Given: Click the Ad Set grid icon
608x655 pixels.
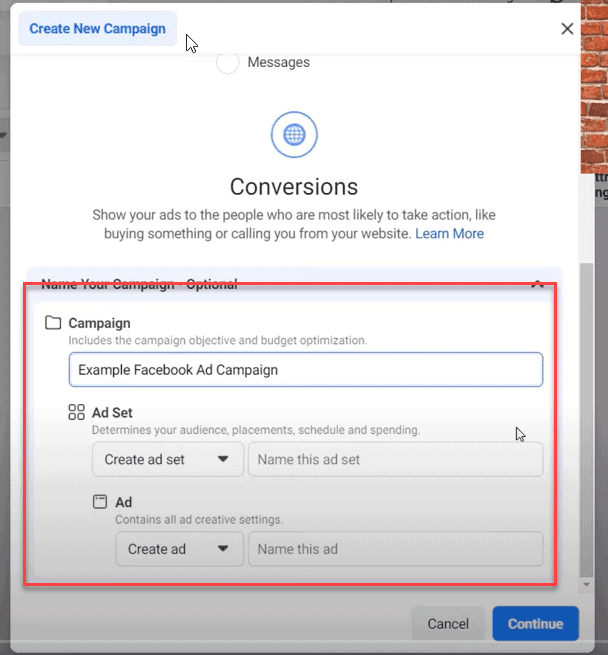Looking at the screenshot, I should pyautogui.click(x=76, y=412).
